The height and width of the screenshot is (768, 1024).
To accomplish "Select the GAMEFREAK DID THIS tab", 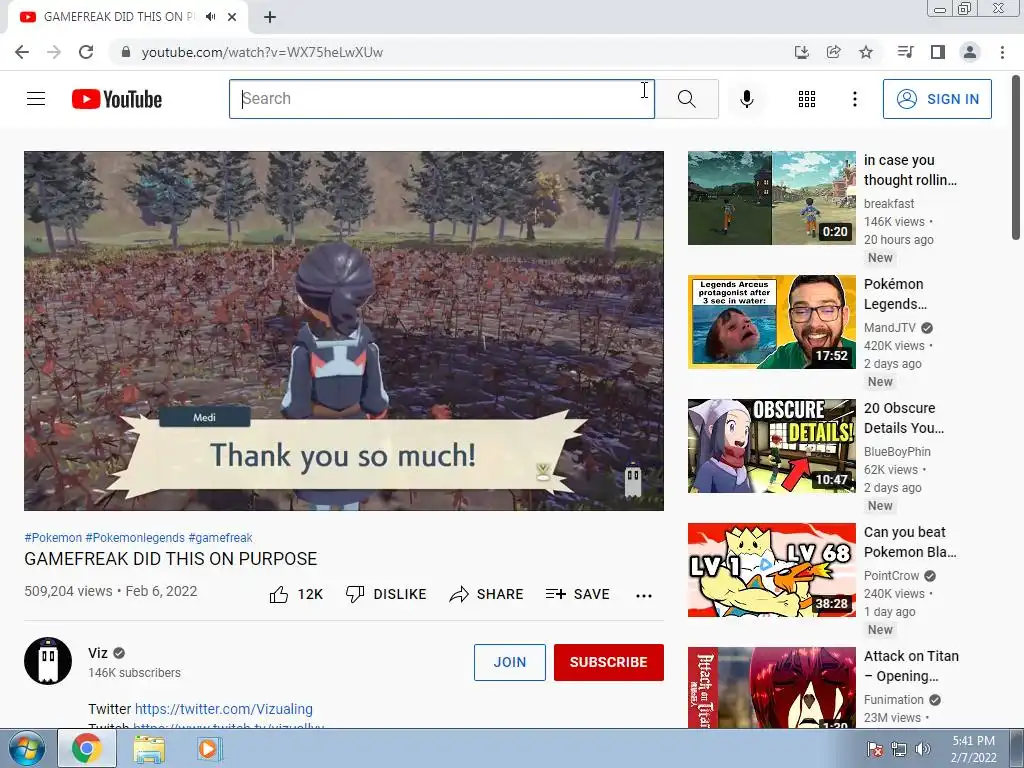I will coord(118,17).
